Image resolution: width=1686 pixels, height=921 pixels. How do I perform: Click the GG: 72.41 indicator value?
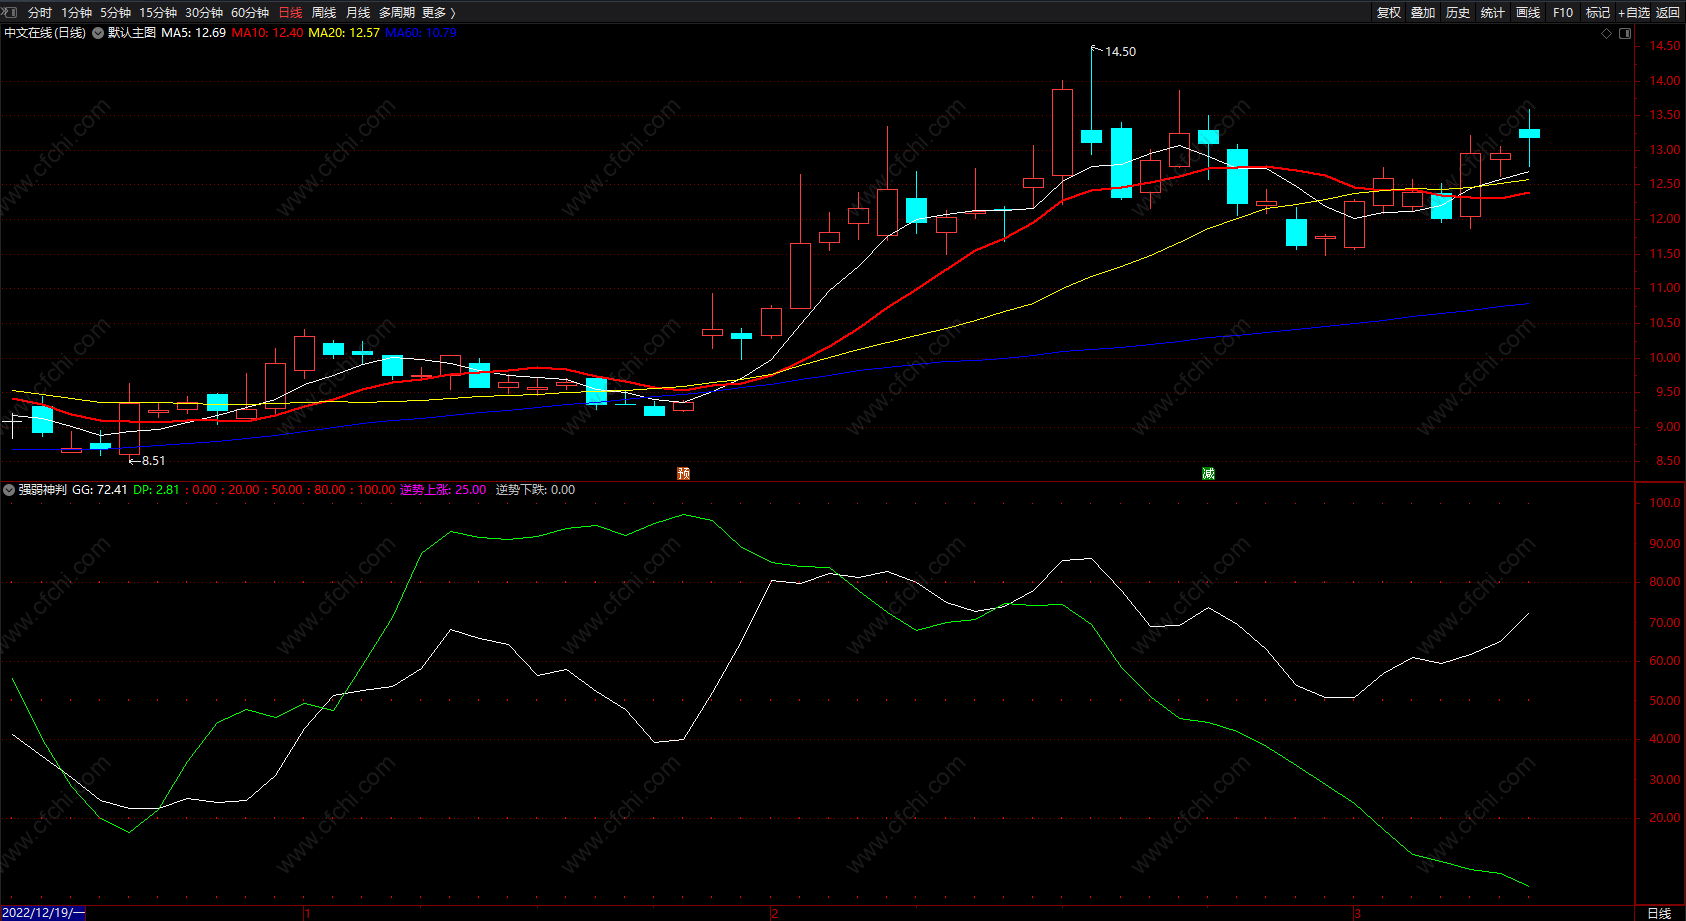100,490
